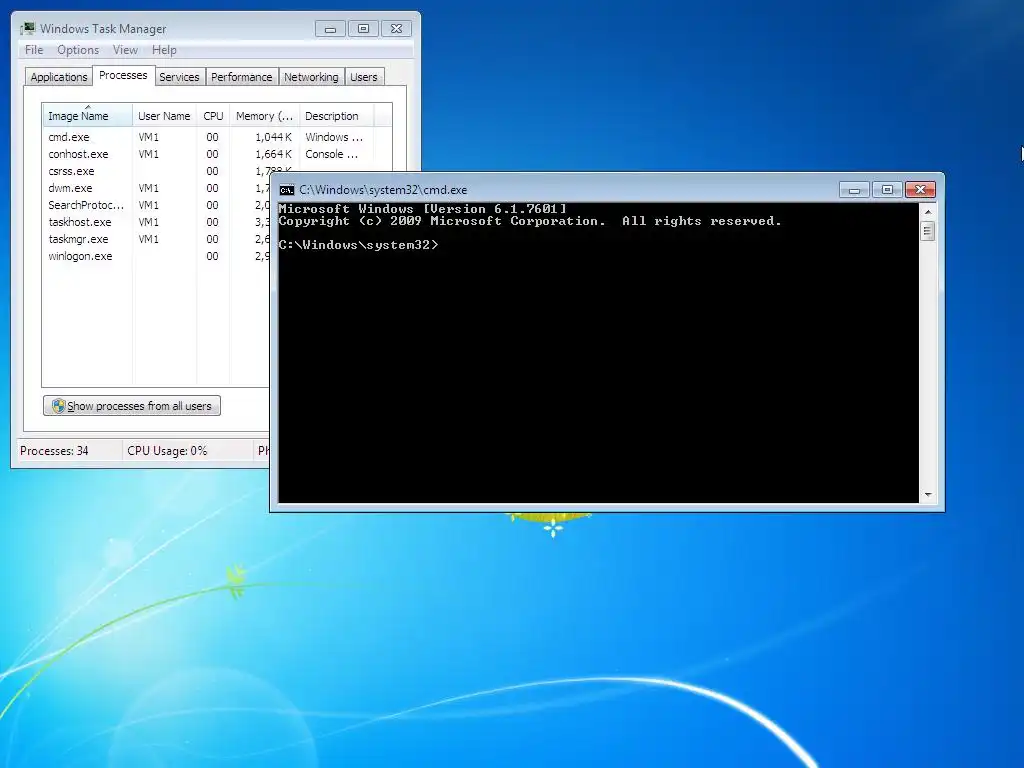Minimize the Windows Task Manager window
This screenshot has width=1024, height=768.
[330, 29]
